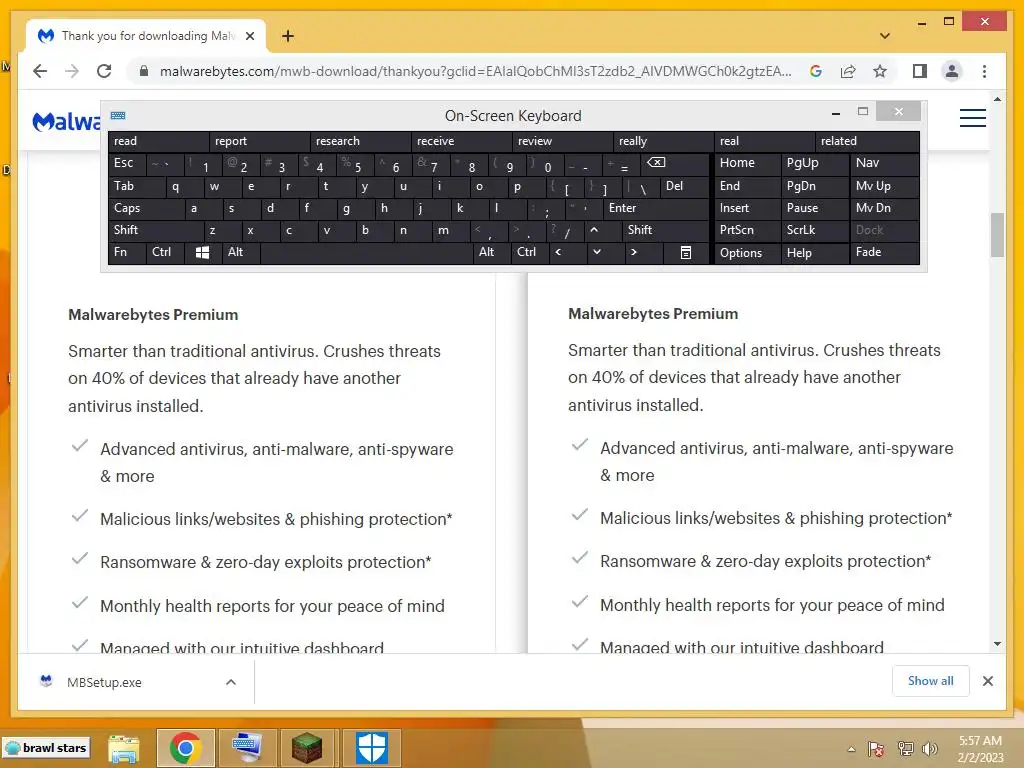Click the spacebar on On-Screen Keyboard

(368, 252)
